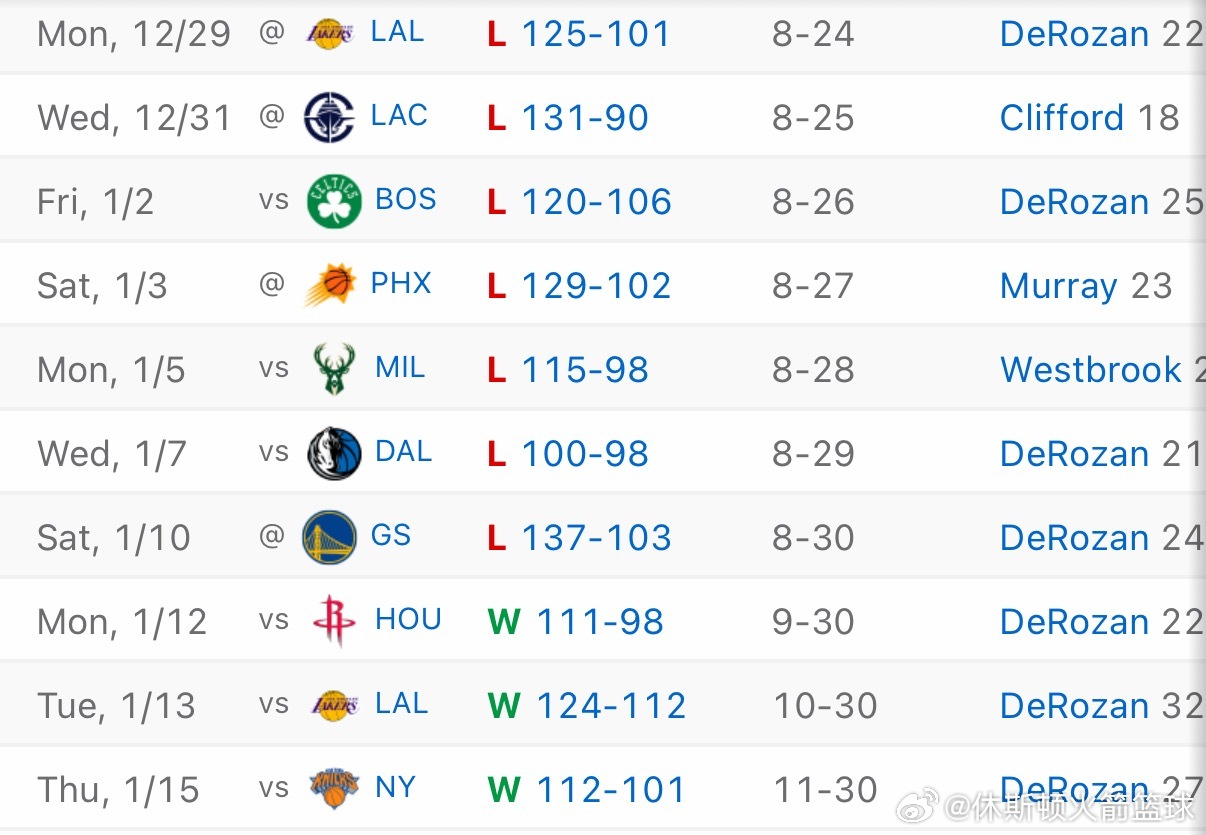Image resolution: width=1206 pixels, height=835 pixels.
Task: Click the Boston Celtics logo
Action: pos(333,201)
